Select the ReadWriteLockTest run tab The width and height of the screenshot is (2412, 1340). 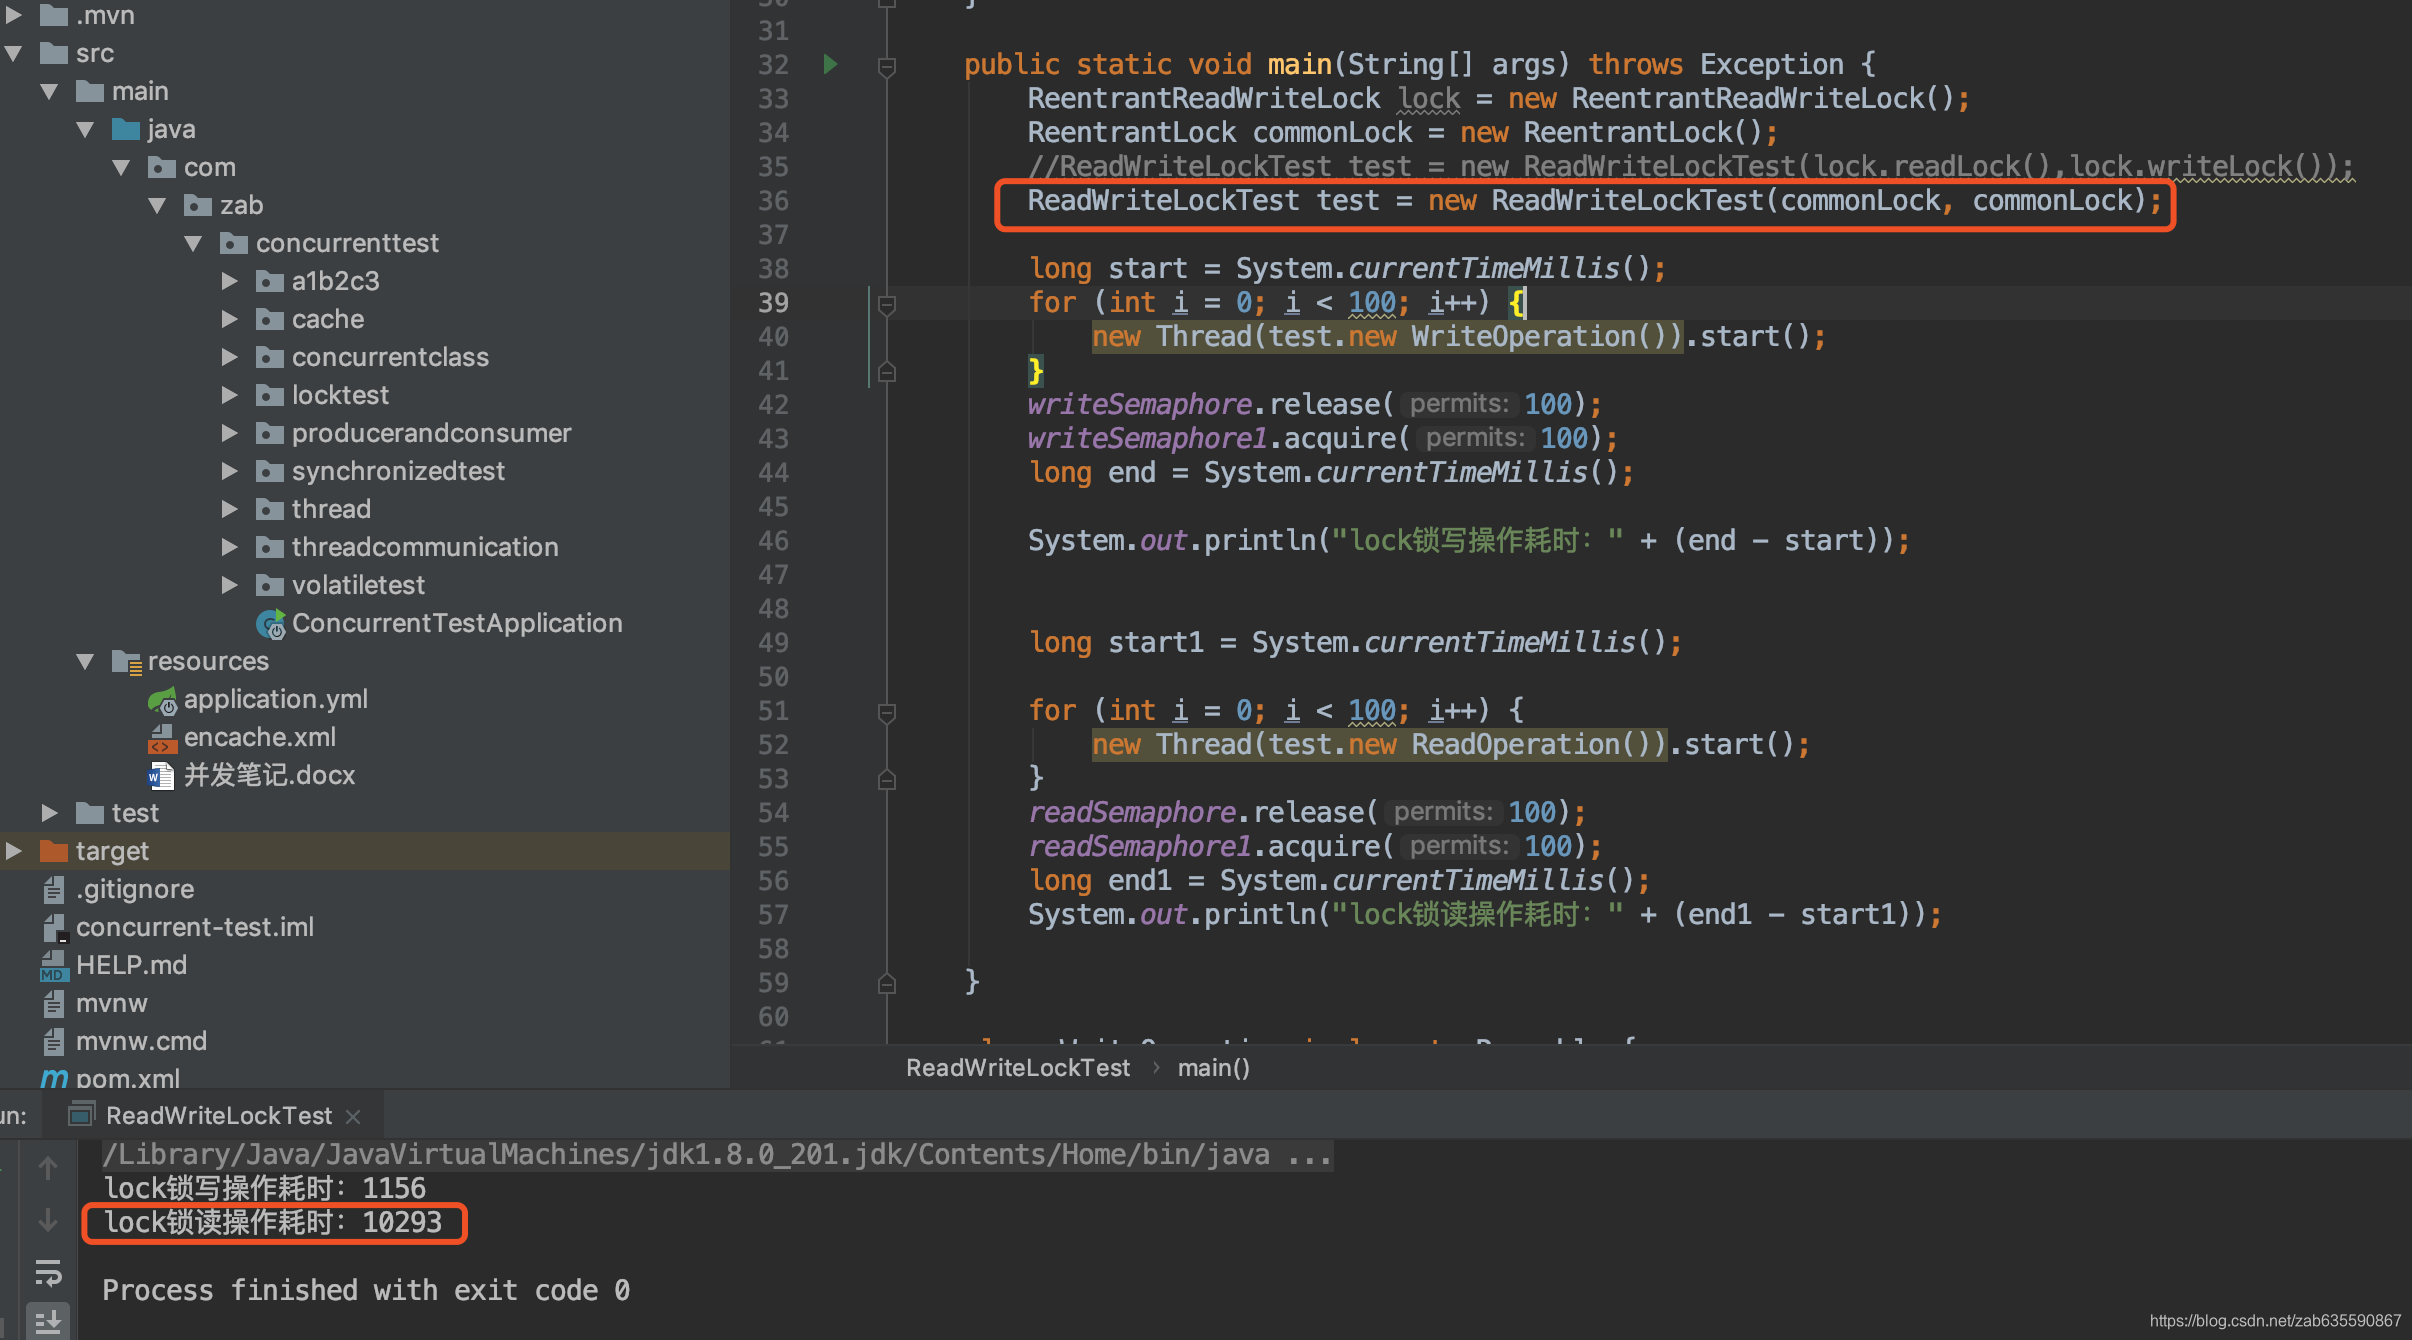pyautogui.click(x=218, y=1116)
